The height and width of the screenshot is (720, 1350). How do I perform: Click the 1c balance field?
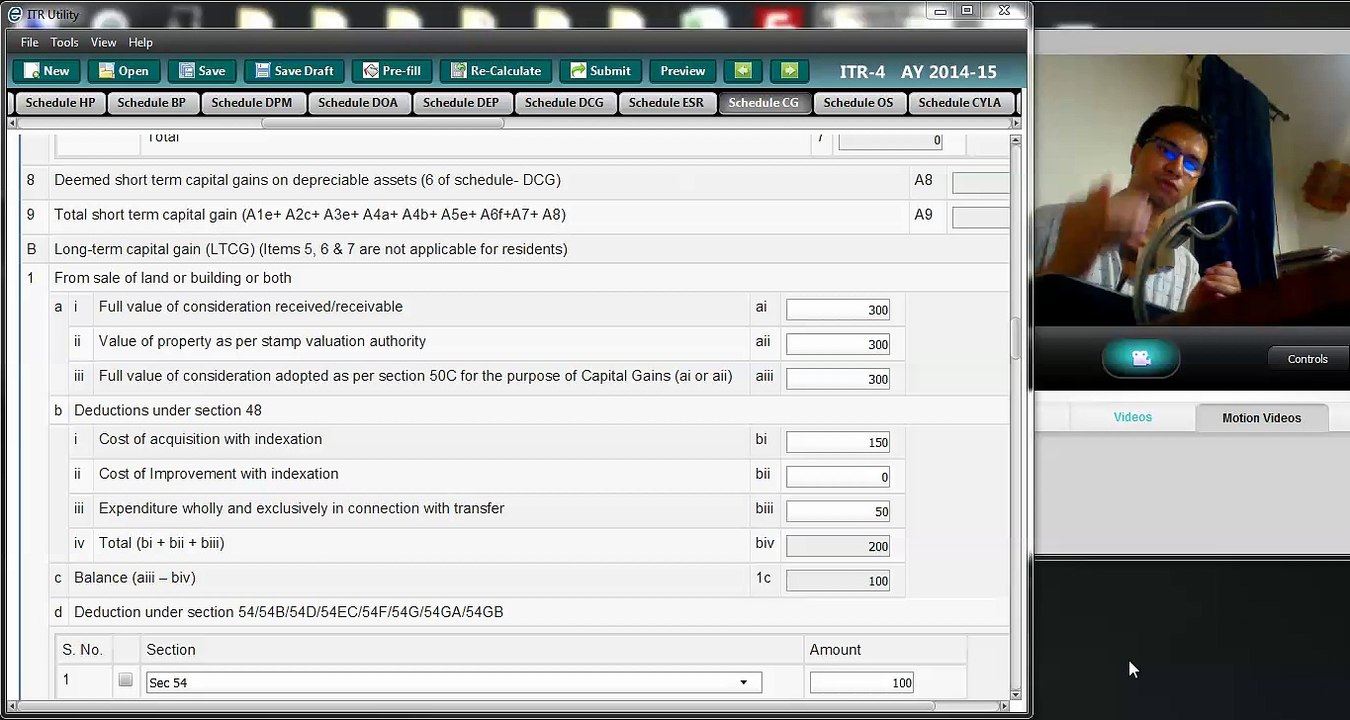tap(837, 580)
